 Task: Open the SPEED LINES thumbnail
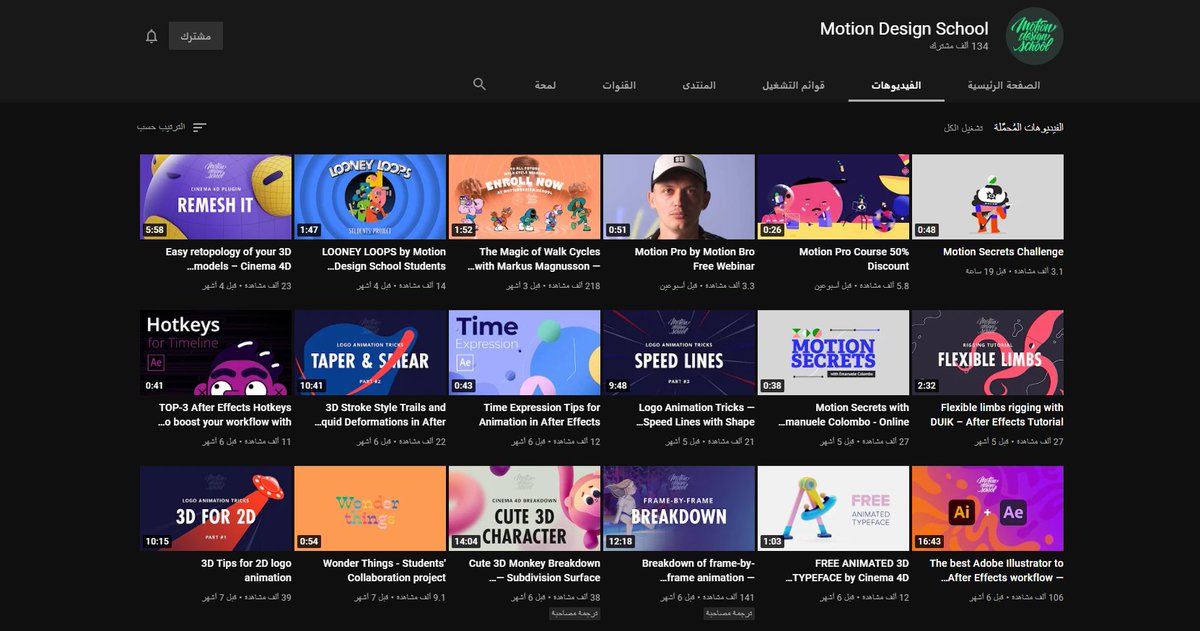click(679, 353)
